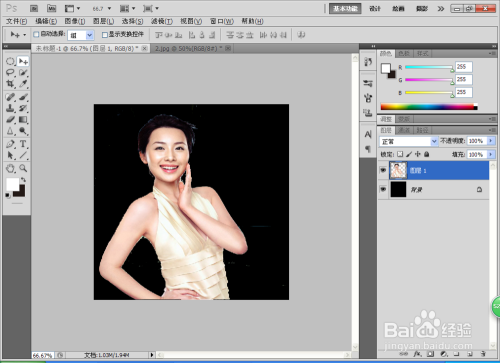The width and height of the screenshot is (500, 363).
Task: Open the Paragraph panel icon in dock
Action: tap(368, 148)
